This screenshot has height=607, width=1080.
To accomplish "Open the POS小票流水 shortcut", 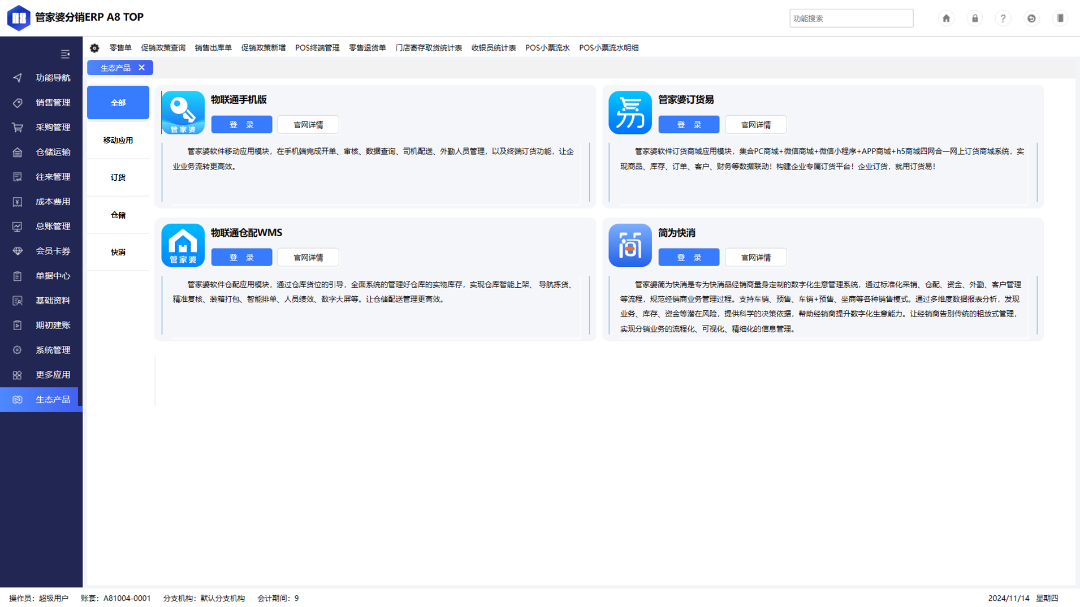I will click(x=548, y=48).
